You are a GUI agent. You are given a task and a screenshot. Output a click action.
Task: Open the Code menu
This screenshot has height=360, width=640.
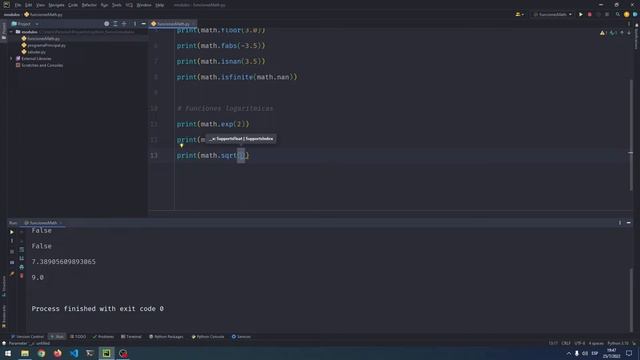coord(73,5)
